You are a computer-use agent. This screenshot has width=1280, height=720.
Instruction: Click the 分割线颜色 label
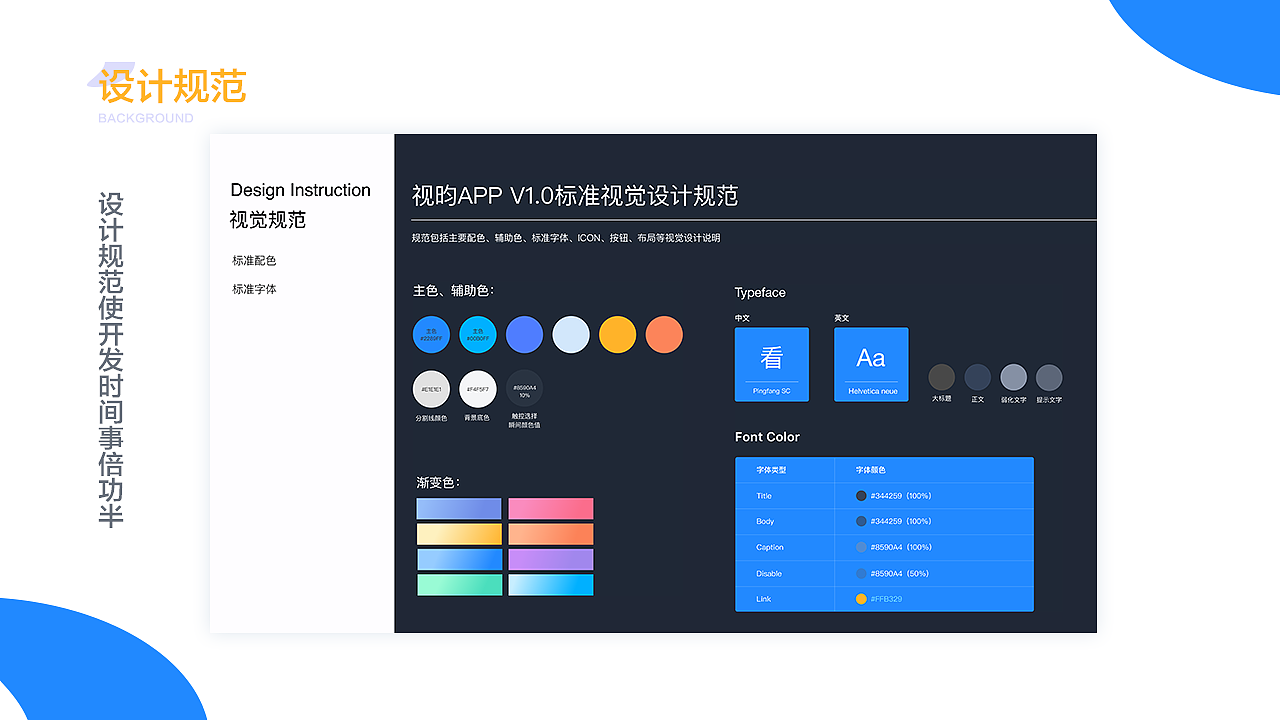(431, 418)
